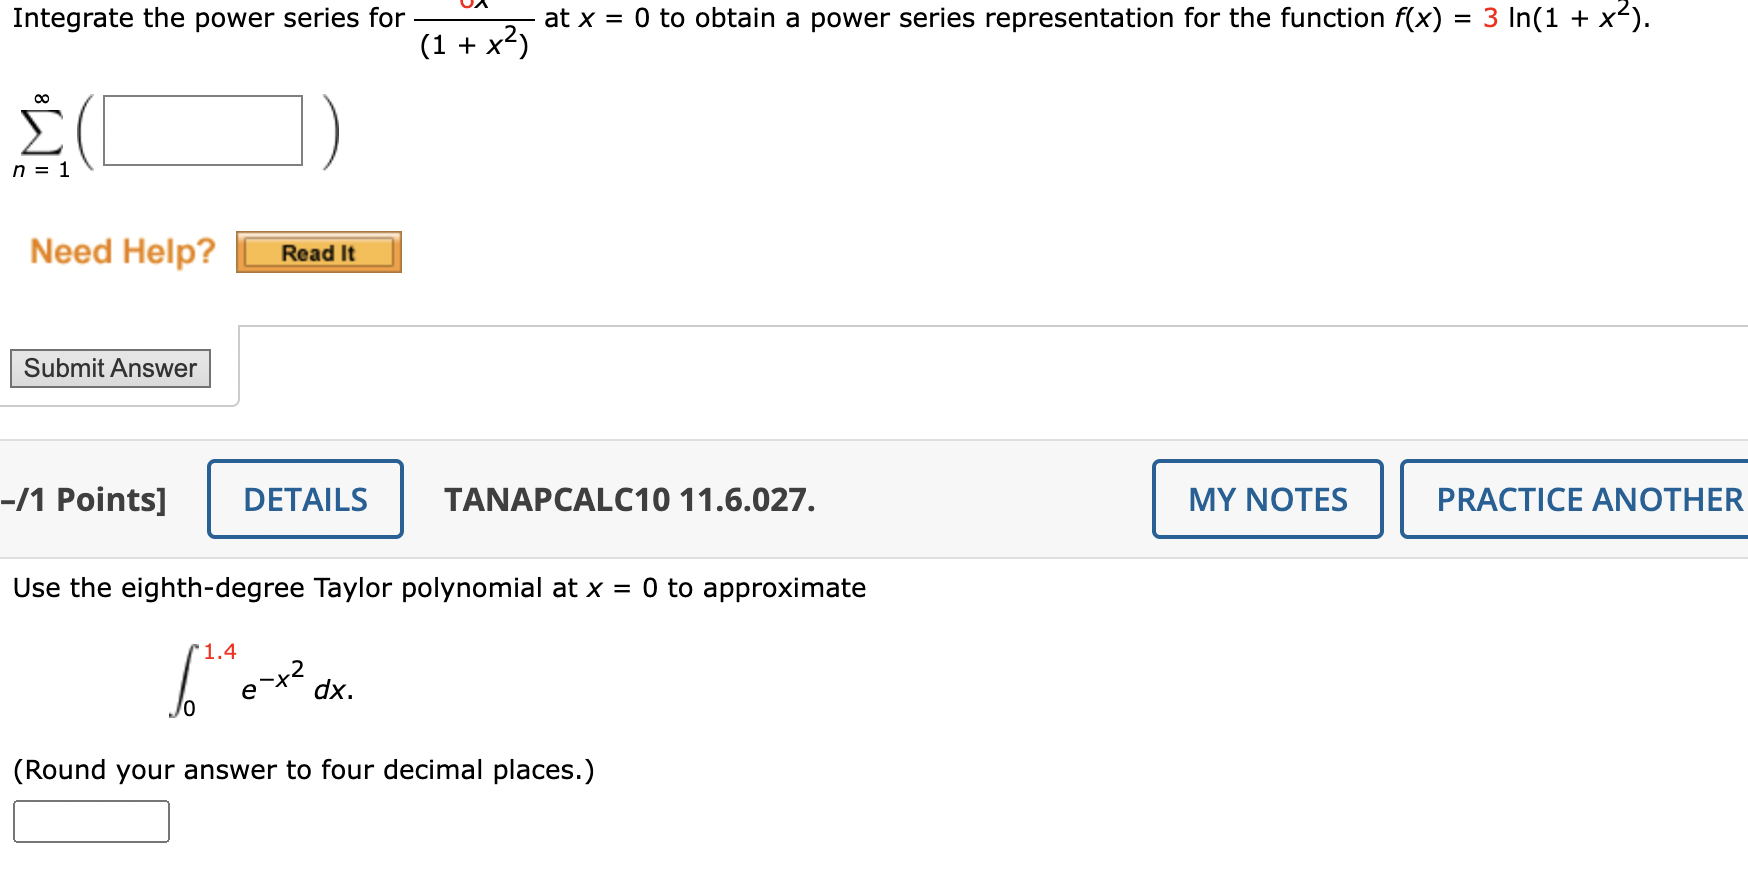Submit your power series answer

(x=109, y=367)
